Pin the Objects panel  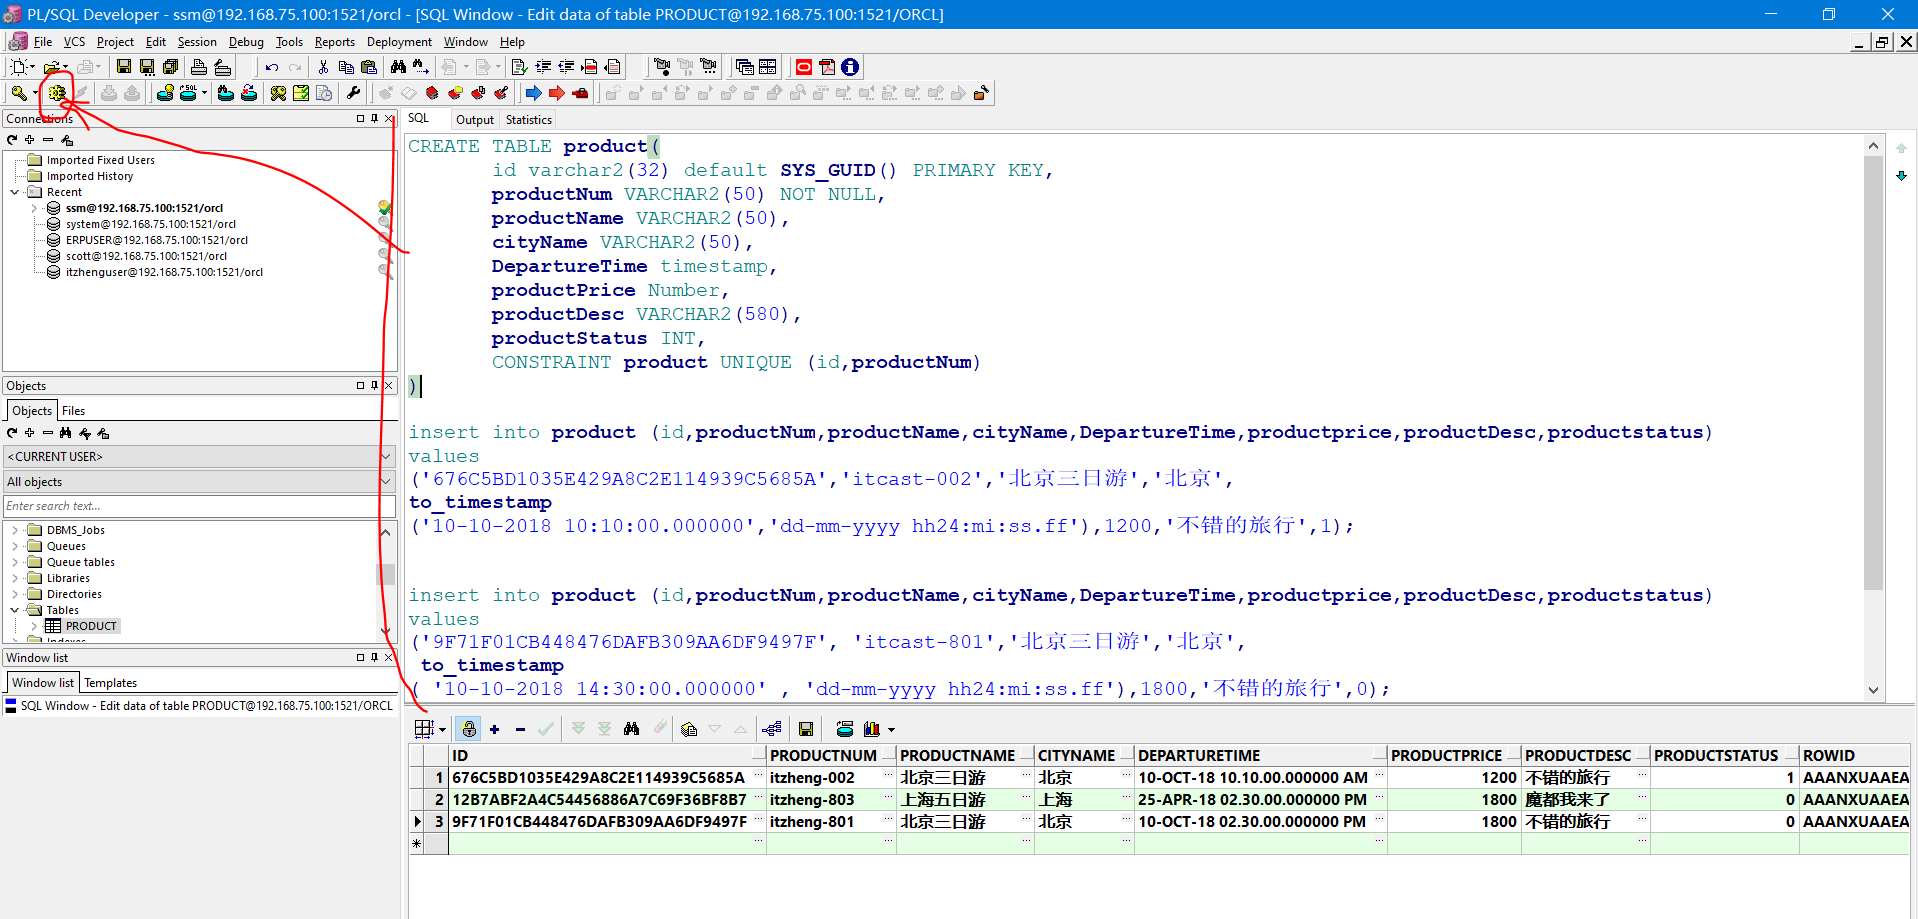click(375, 385)
